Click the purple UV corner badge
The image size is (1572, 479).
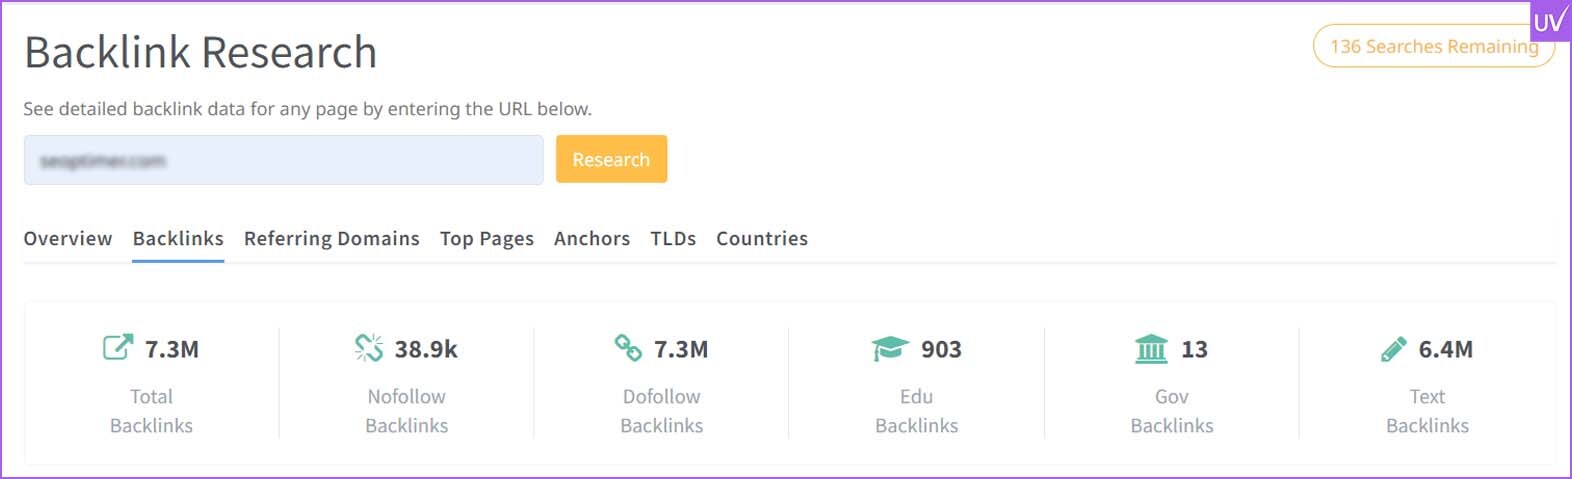click(x=1550, y=20)
